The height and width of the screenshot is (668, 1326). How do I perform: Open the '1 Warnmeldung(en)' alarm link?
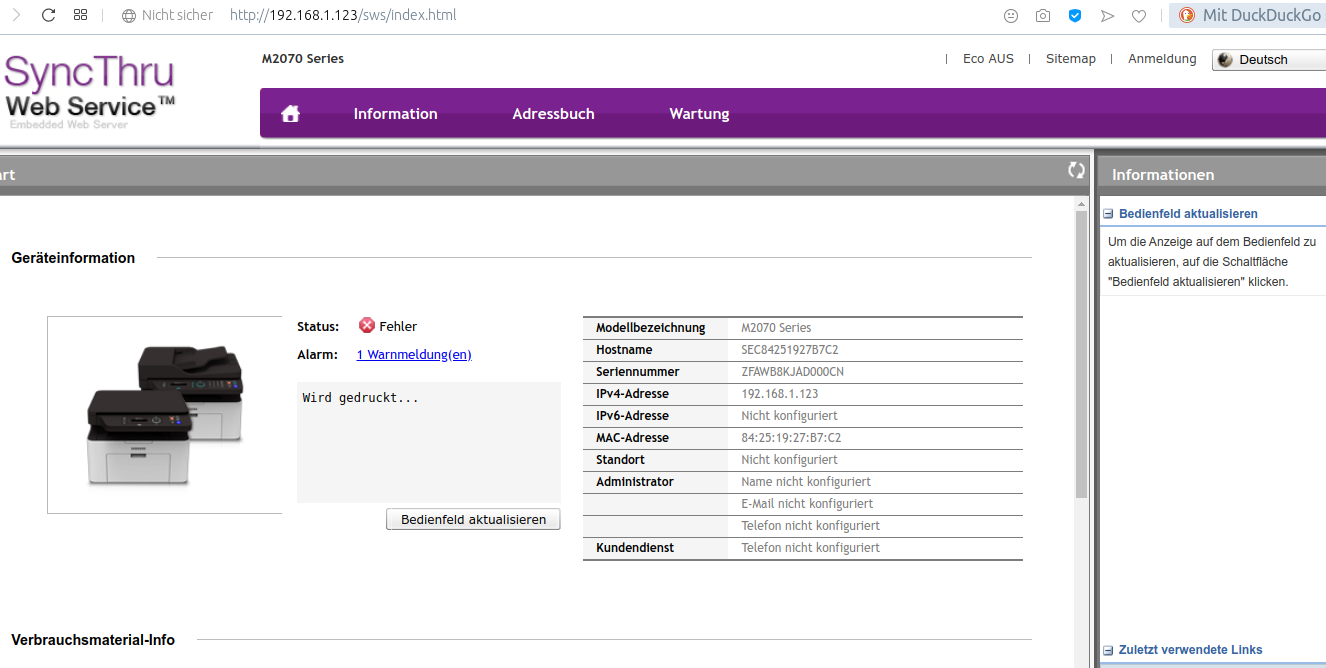tap(414, 354)
